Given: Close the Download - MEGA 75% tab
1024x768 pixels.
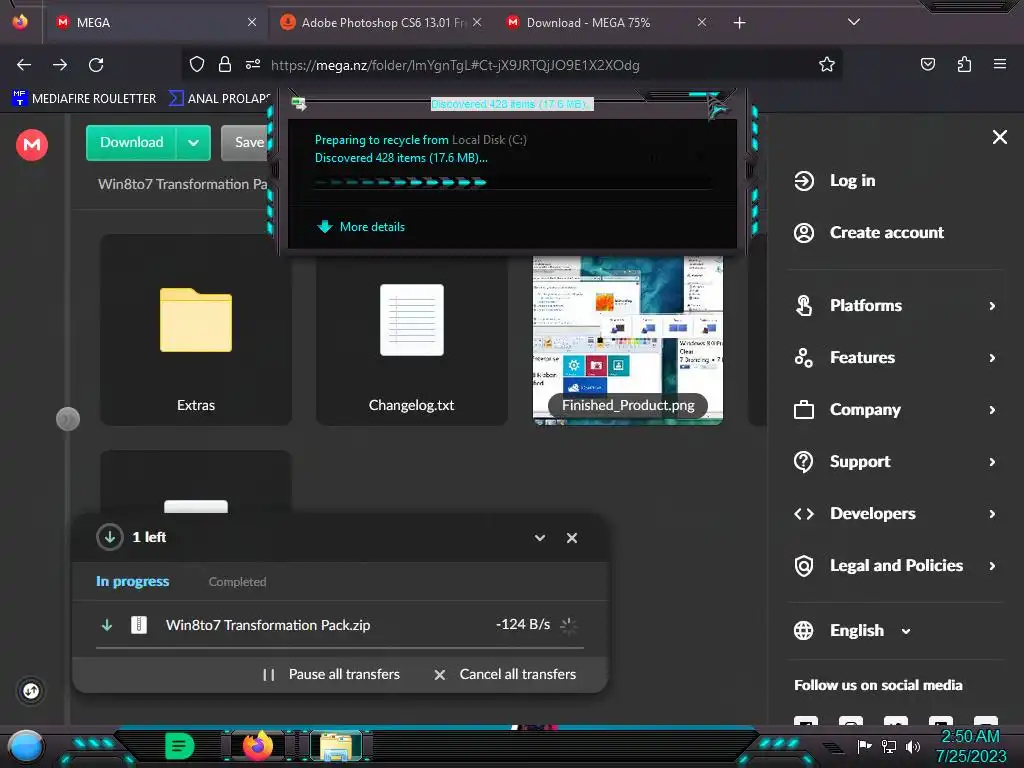Looking at the screenshot, I should [x=701, y=22].
